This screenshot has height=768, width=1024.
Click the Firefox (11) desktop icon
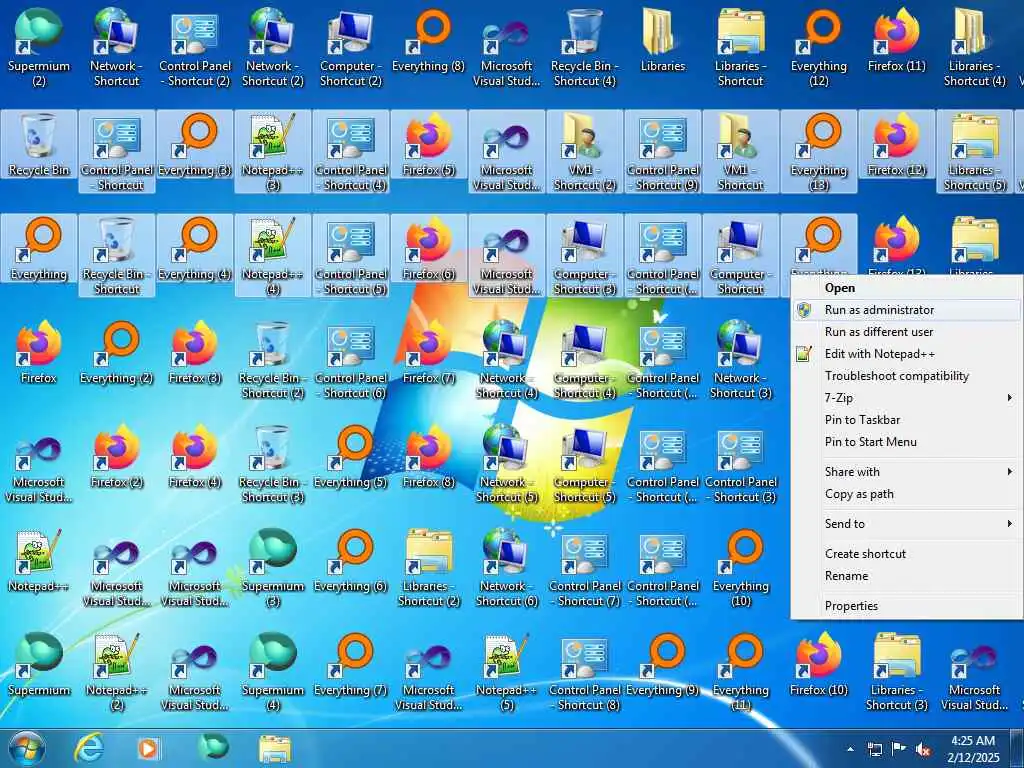coord(897,40)
